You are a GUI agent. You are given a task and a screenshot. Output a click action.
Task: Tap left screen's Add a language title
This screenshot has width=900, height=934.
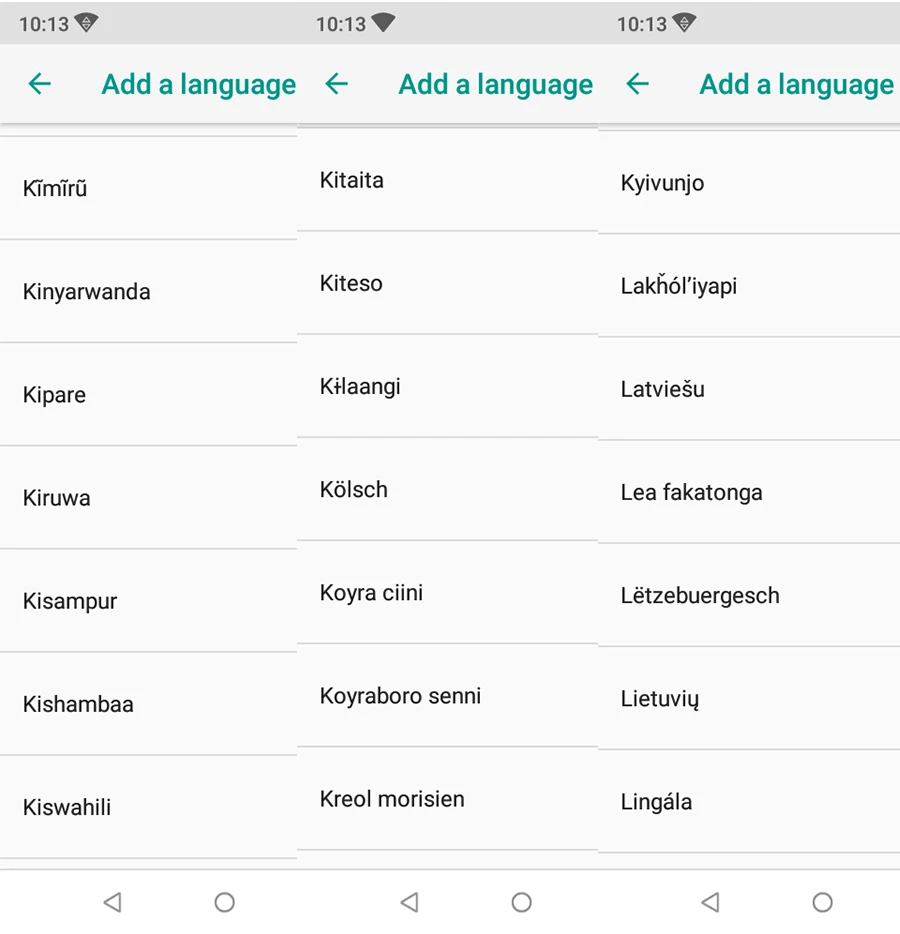pos(198,85)
